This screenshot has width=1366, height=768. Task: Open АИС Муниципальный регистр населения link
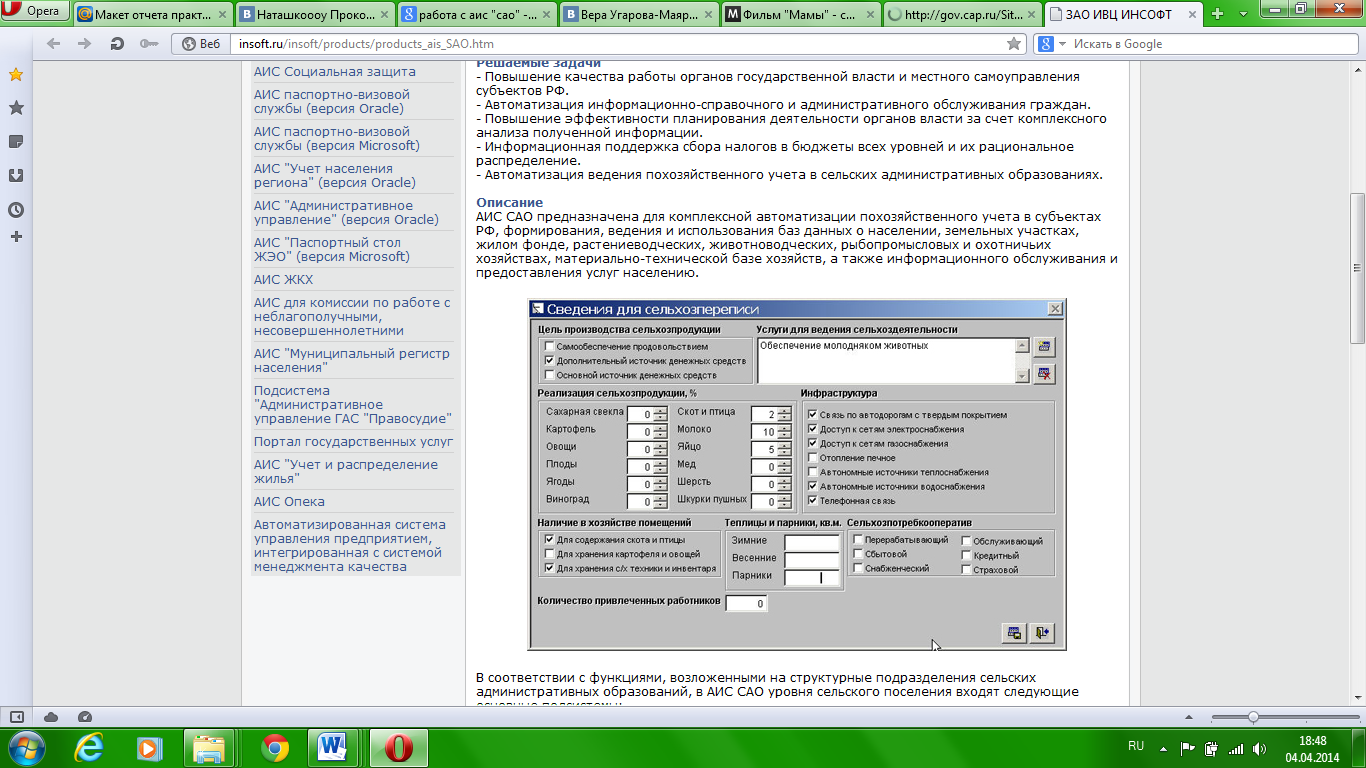click(x=352, y=360)
